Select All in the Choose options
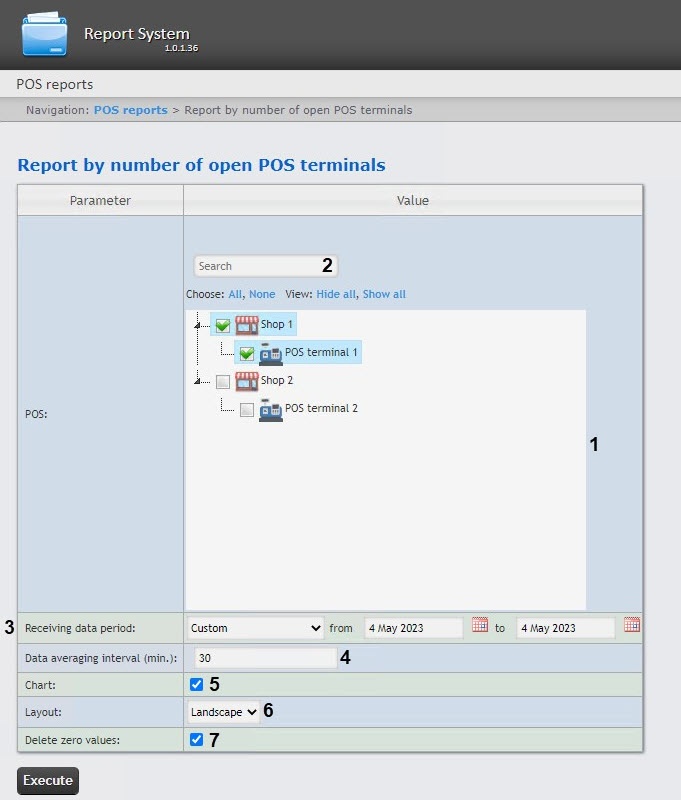Screen dimensions: 681x800 point(235,295)
